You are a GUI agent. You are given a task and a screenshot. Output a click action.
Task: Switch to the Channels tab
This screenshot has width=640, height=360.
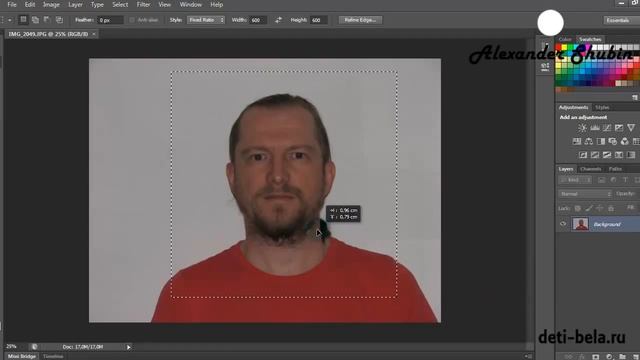[591, 169]
